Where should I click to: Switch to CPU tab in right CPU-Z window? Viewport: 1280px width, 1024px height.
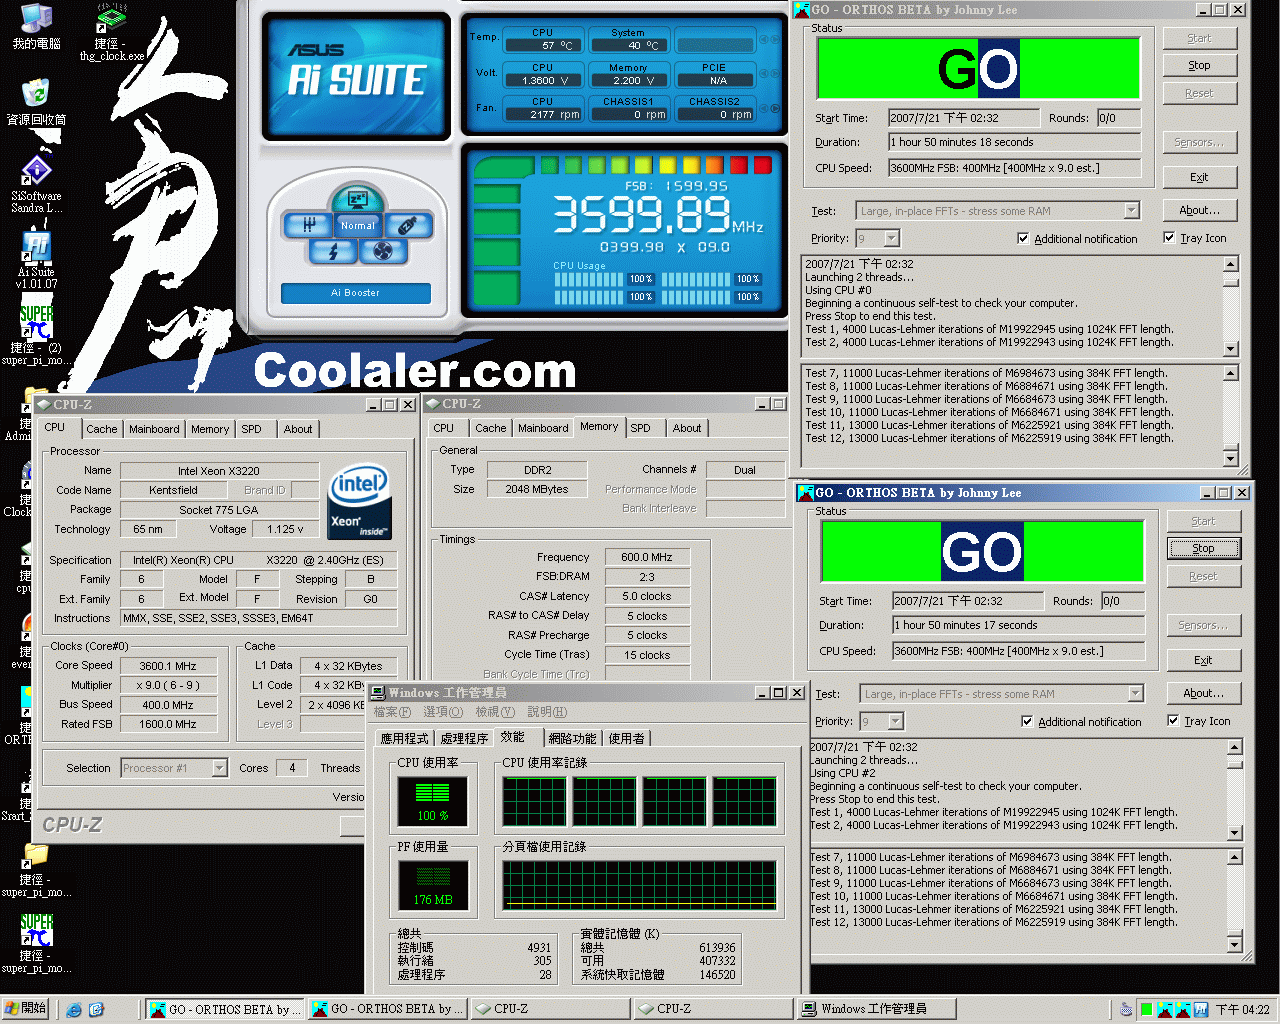(x=443, y=428)
